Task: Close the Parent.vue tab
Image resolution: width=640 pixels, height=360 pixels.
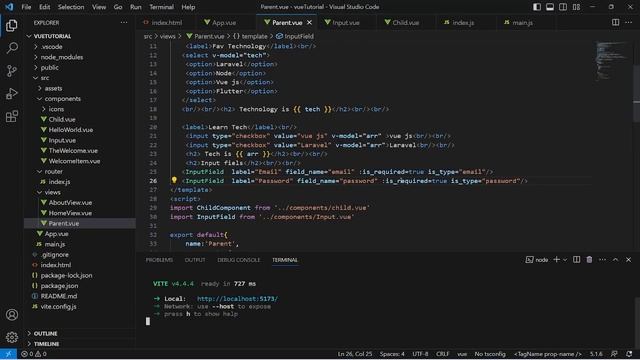Action: tap(309, 22)
